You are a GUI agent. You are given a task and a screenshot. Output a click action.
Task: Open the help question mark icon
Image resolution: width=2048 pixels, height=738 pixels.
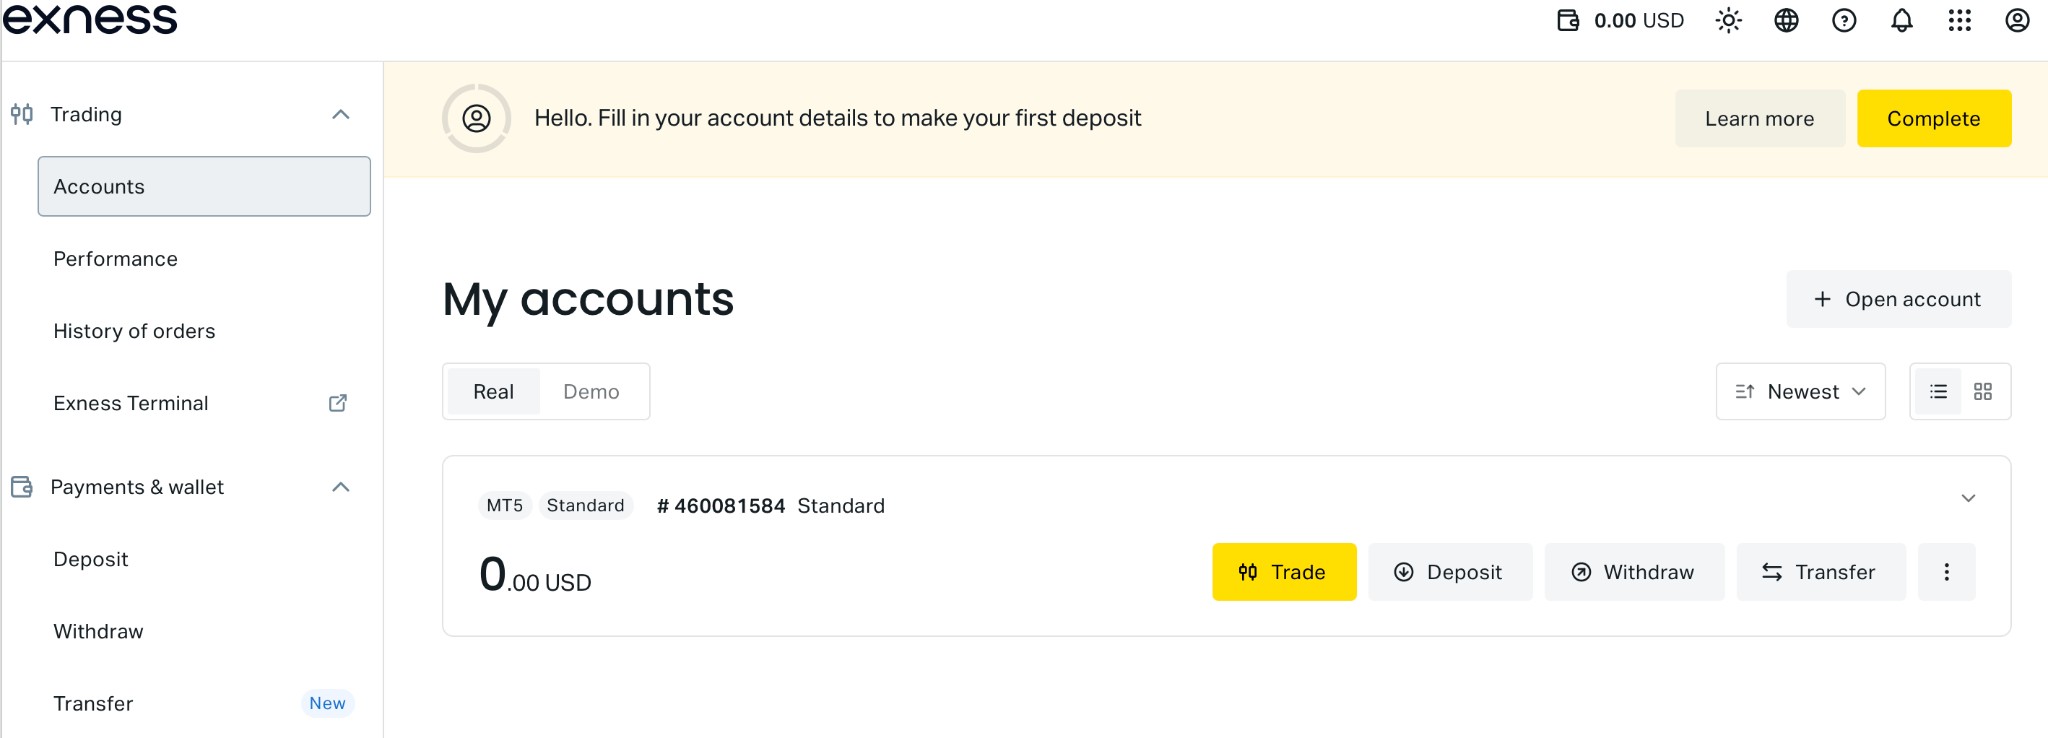pos(1844,20)
